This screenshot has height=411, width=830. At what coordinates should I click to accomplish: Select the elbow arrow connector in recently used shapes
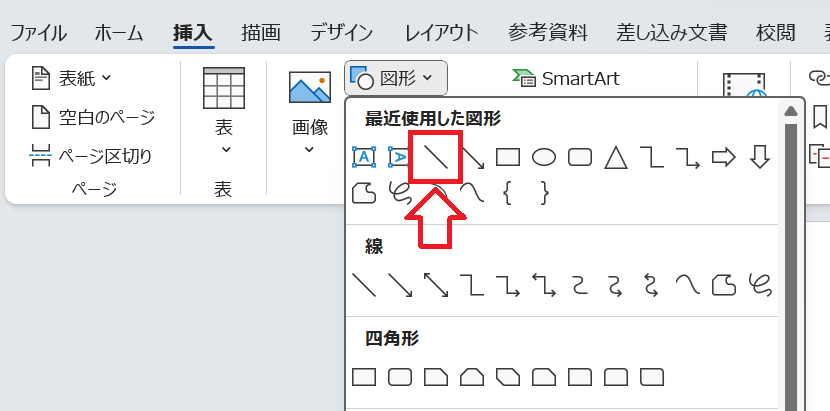(688, 157)
